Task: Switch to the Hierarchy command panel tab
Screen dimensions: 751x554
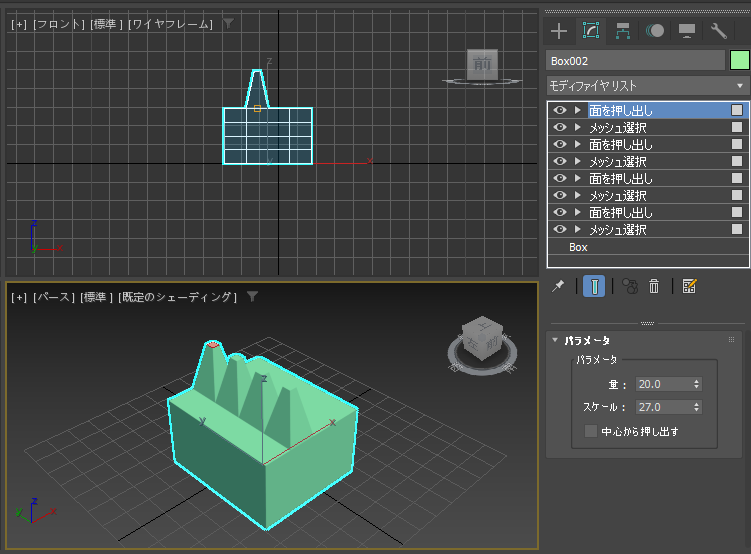Action: [x=623, y=31]
